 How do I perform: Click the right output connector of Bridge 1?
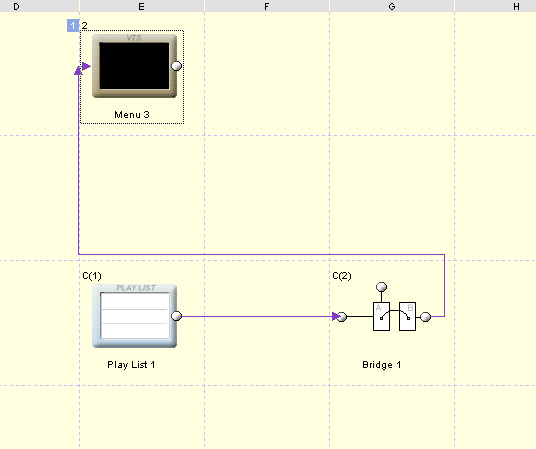[425, 317]
